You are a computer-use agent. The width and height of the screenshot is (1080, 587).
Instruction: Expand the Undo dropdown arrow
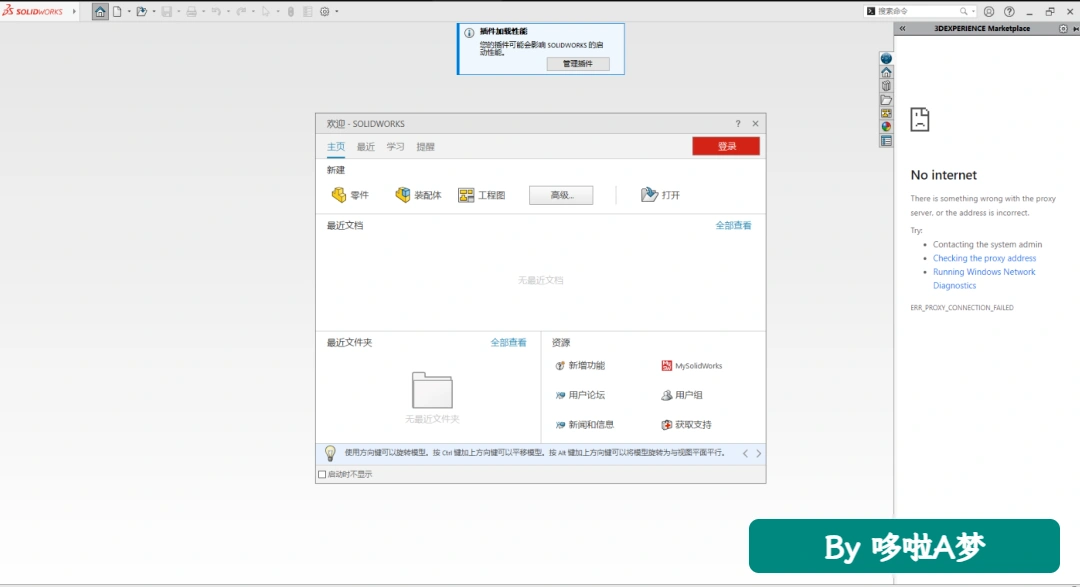point(228,12)
